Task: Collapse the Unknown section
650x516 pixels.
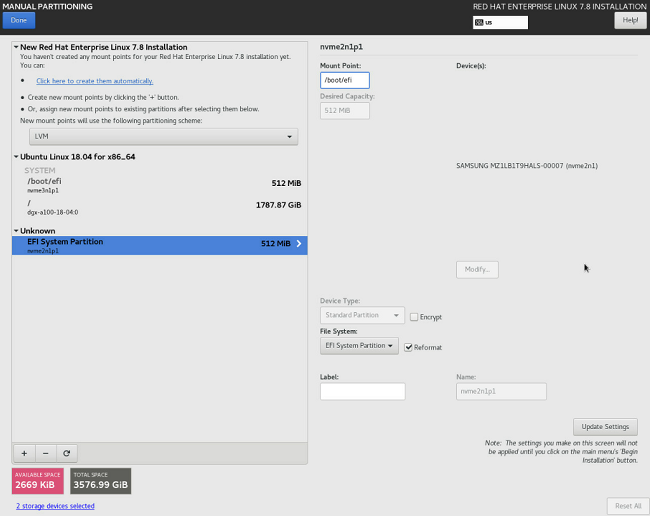Action: pyautogui.click(x=17, y=231)
